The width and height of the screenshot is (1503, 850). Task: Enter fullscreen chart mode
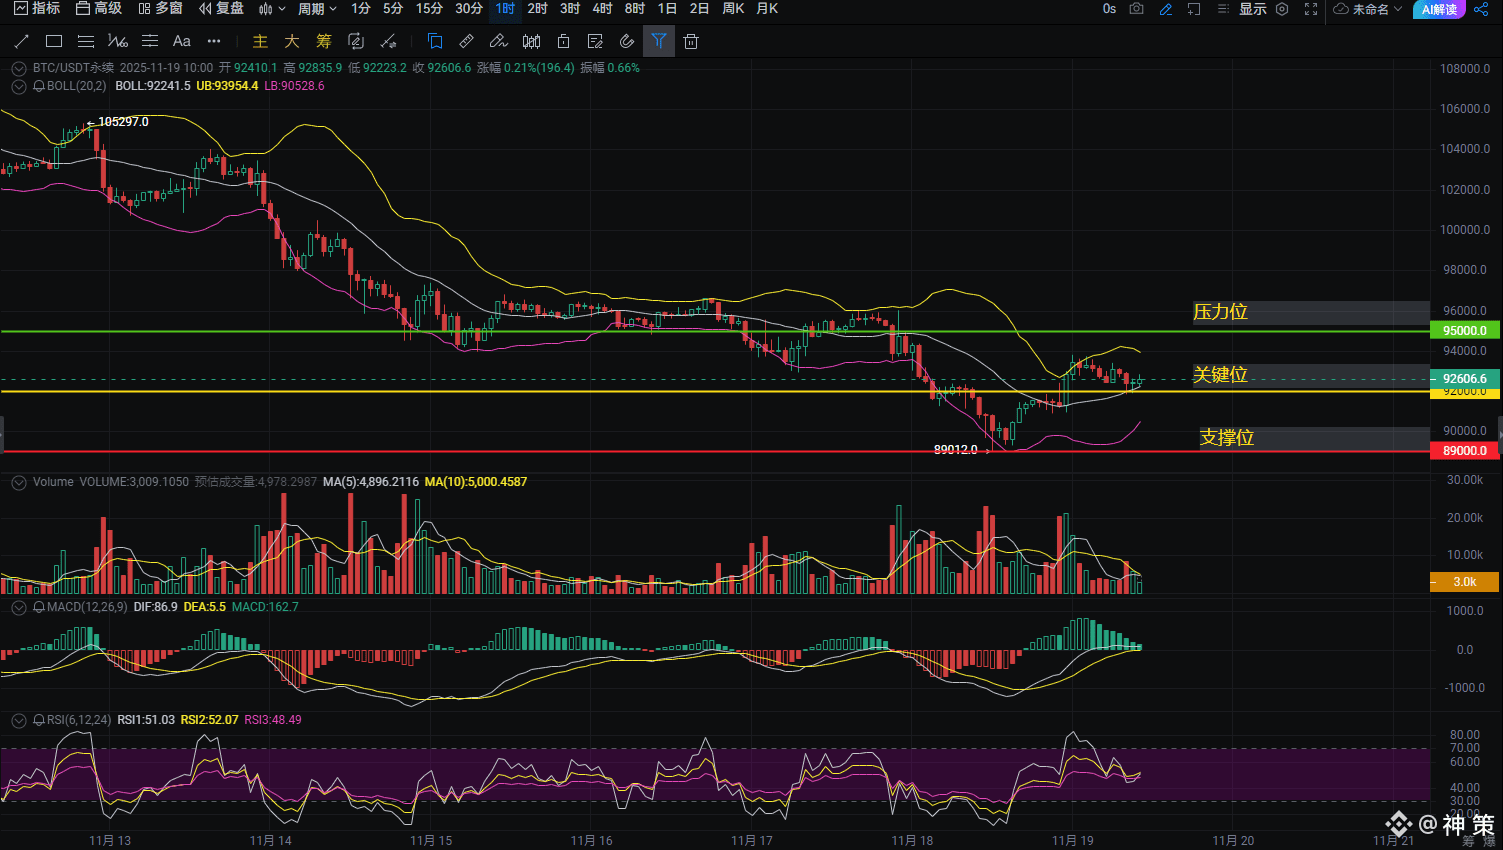1311,9
